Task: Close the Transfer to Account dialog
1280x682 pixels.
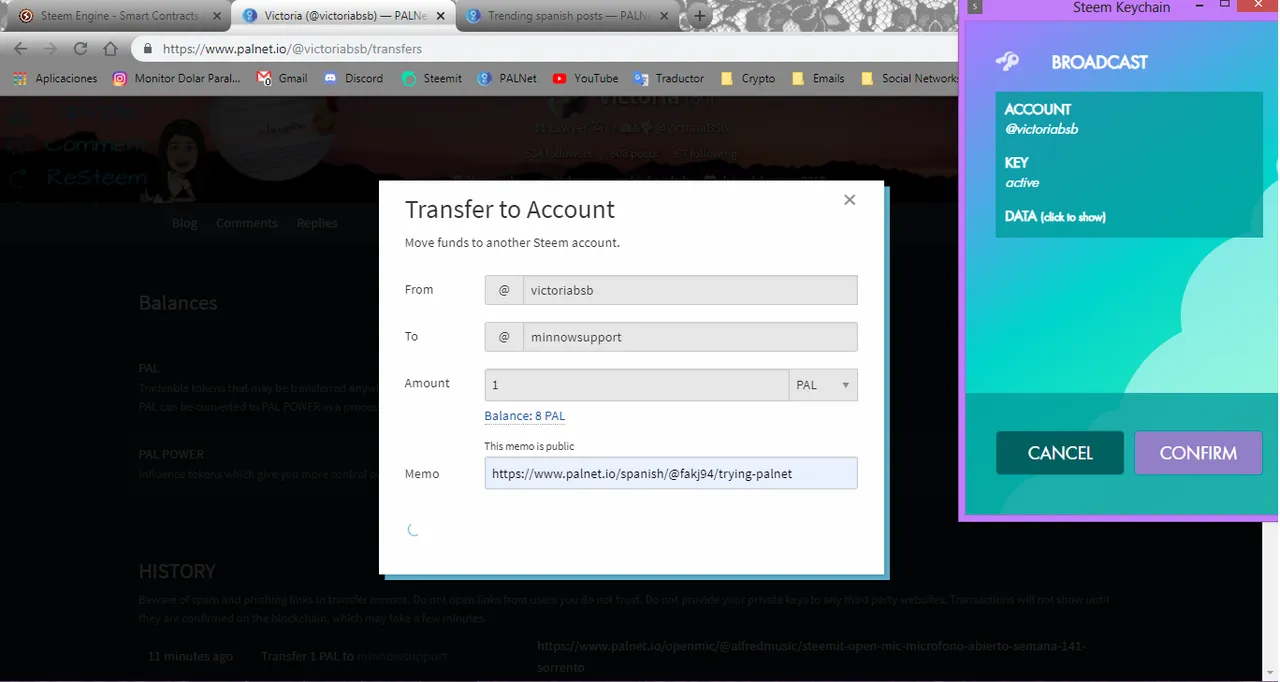Action: [849, 200]
